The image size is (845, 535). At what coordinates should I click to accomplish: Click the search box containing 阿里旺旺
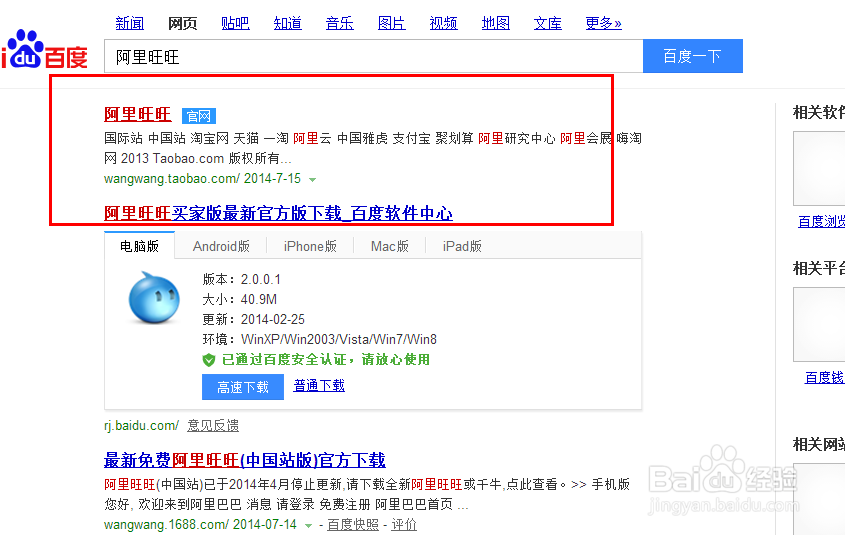coord(373,56)
